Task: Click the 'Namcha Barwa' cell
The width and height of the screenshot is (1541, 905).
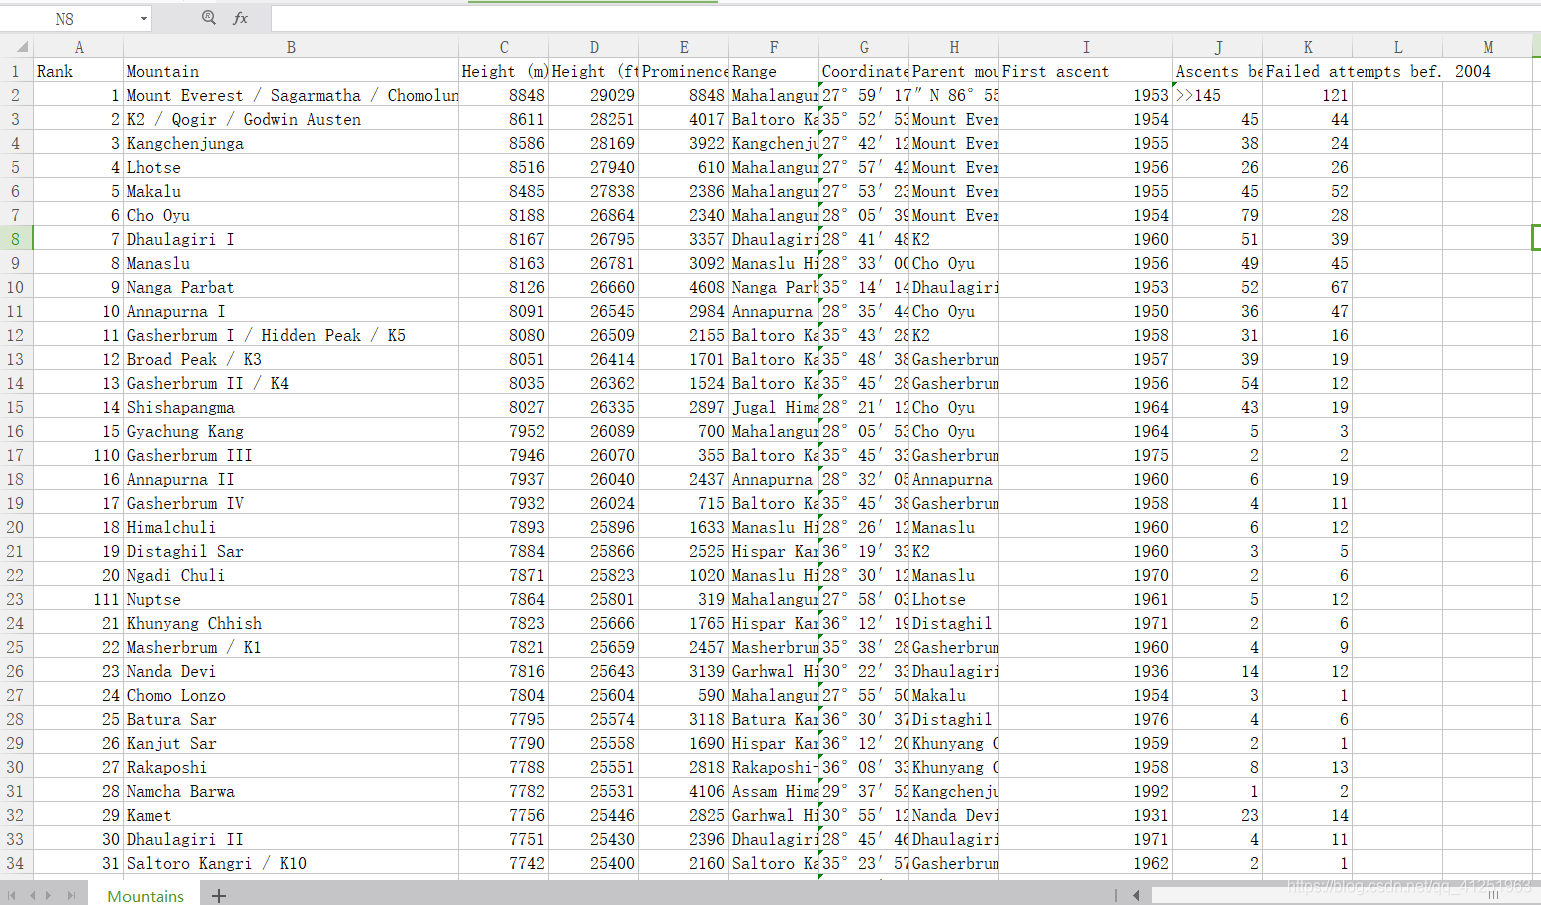Action: (x=291, y=791)
